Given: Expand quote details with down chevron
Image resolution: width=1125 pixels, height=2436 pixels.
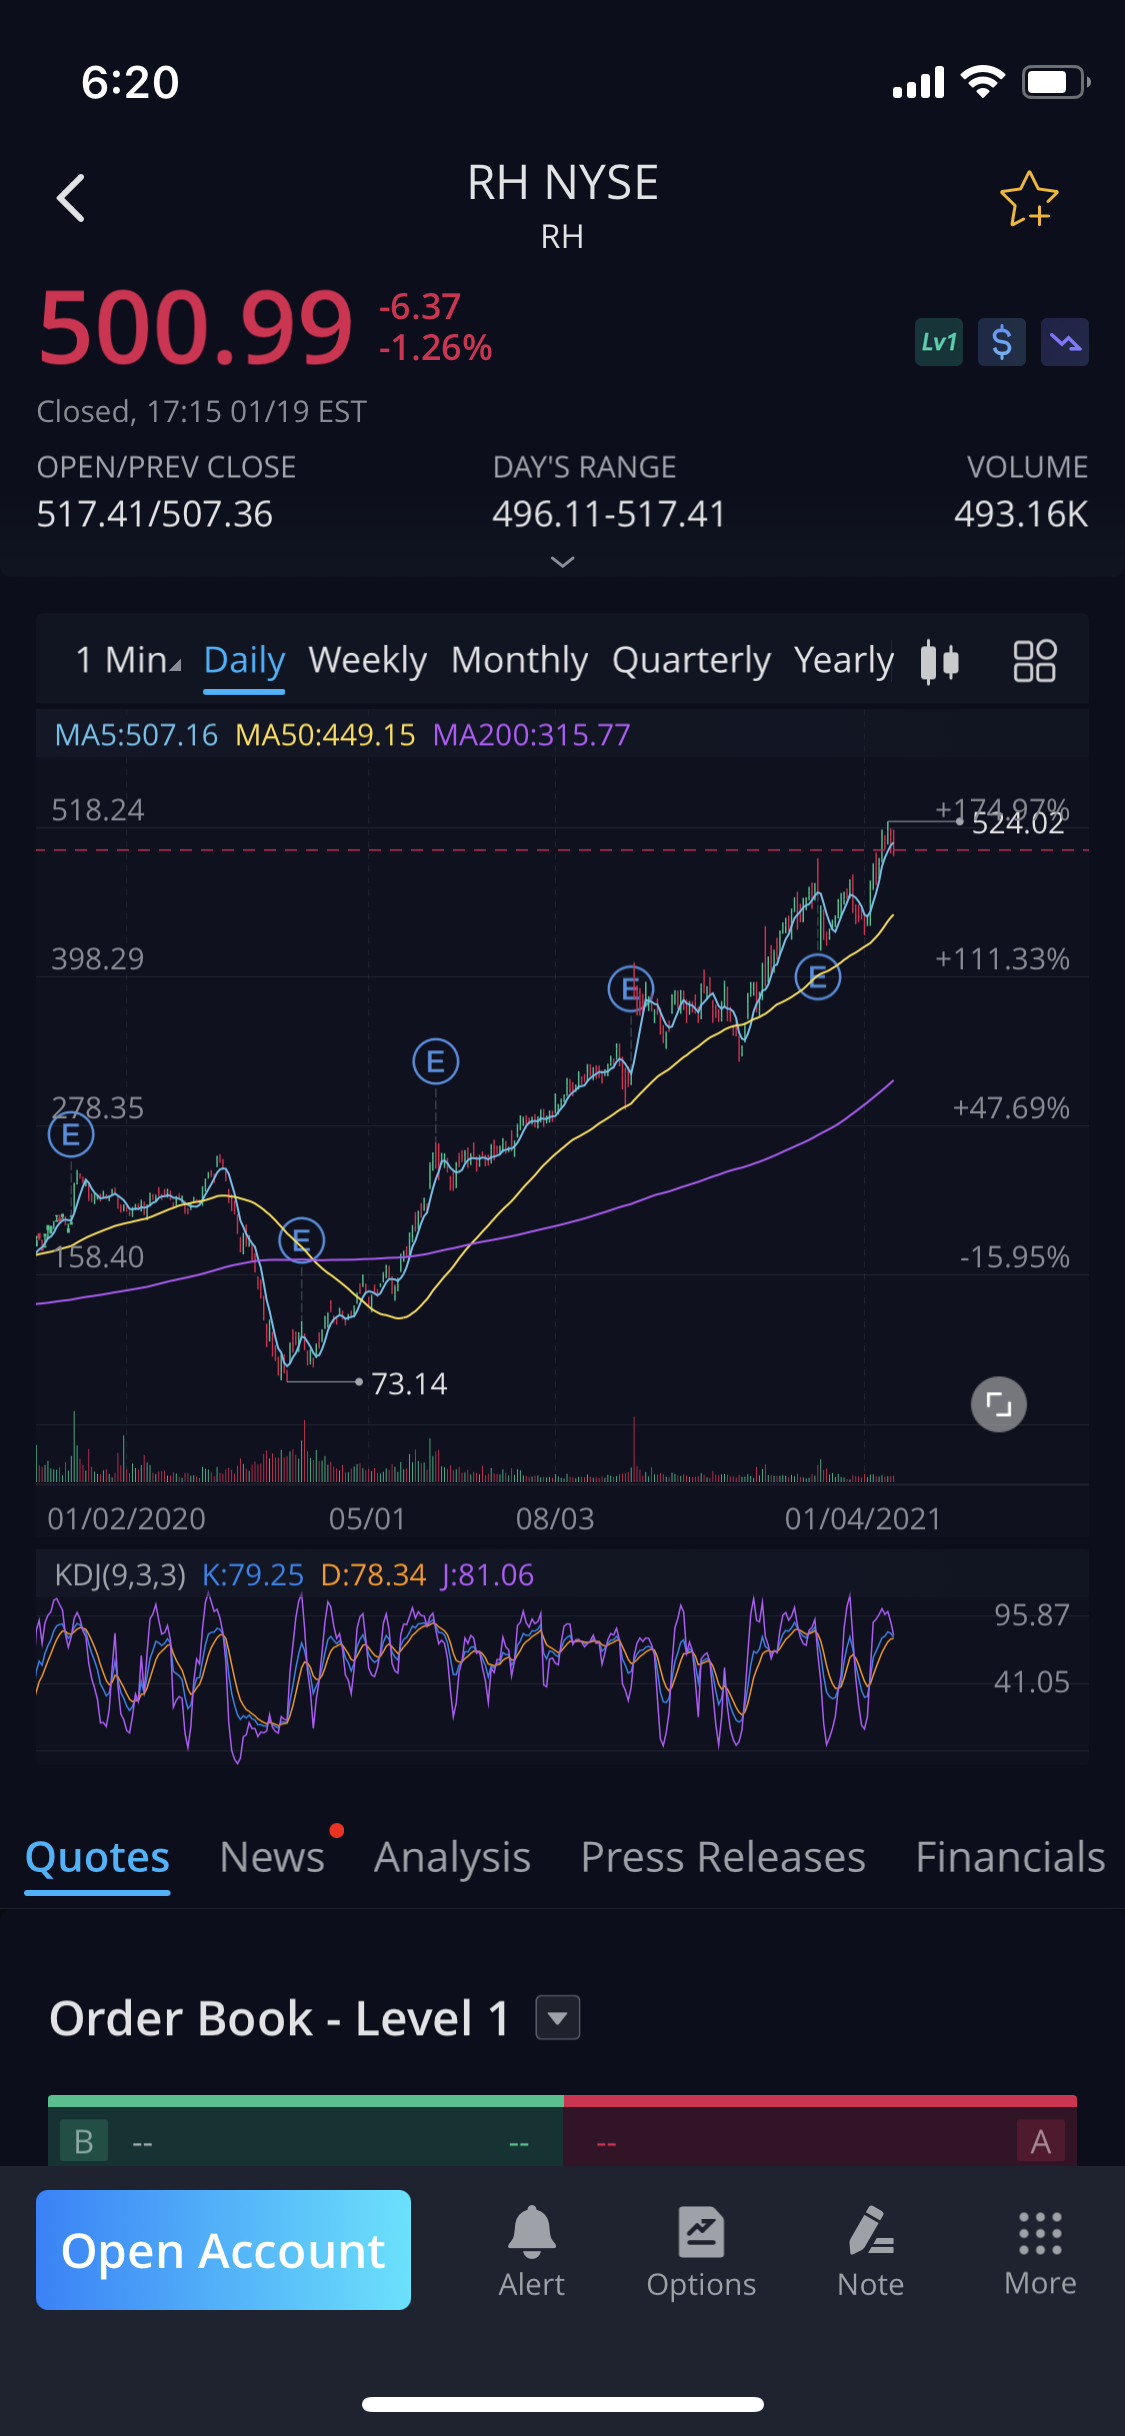Looking at the screenshot, I should tap(562, 562).
